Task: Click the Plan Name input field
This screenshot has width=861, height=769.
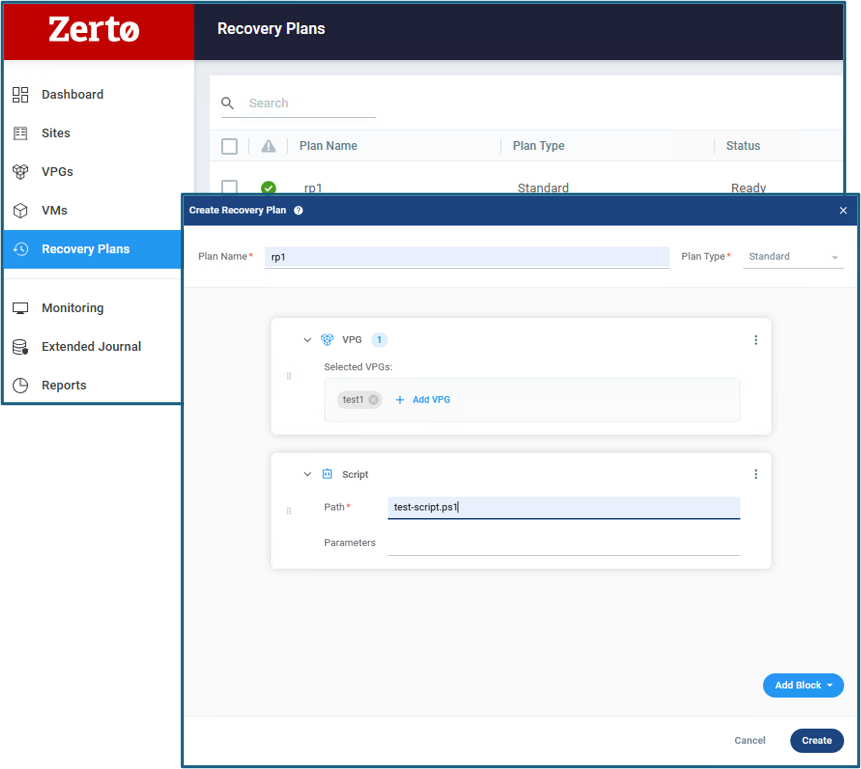Action: point(467,257)
